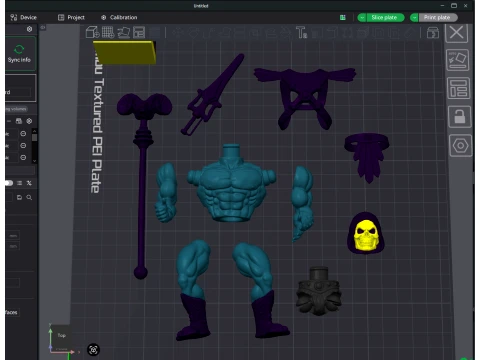Select the Text shape tool

point(301,33)
